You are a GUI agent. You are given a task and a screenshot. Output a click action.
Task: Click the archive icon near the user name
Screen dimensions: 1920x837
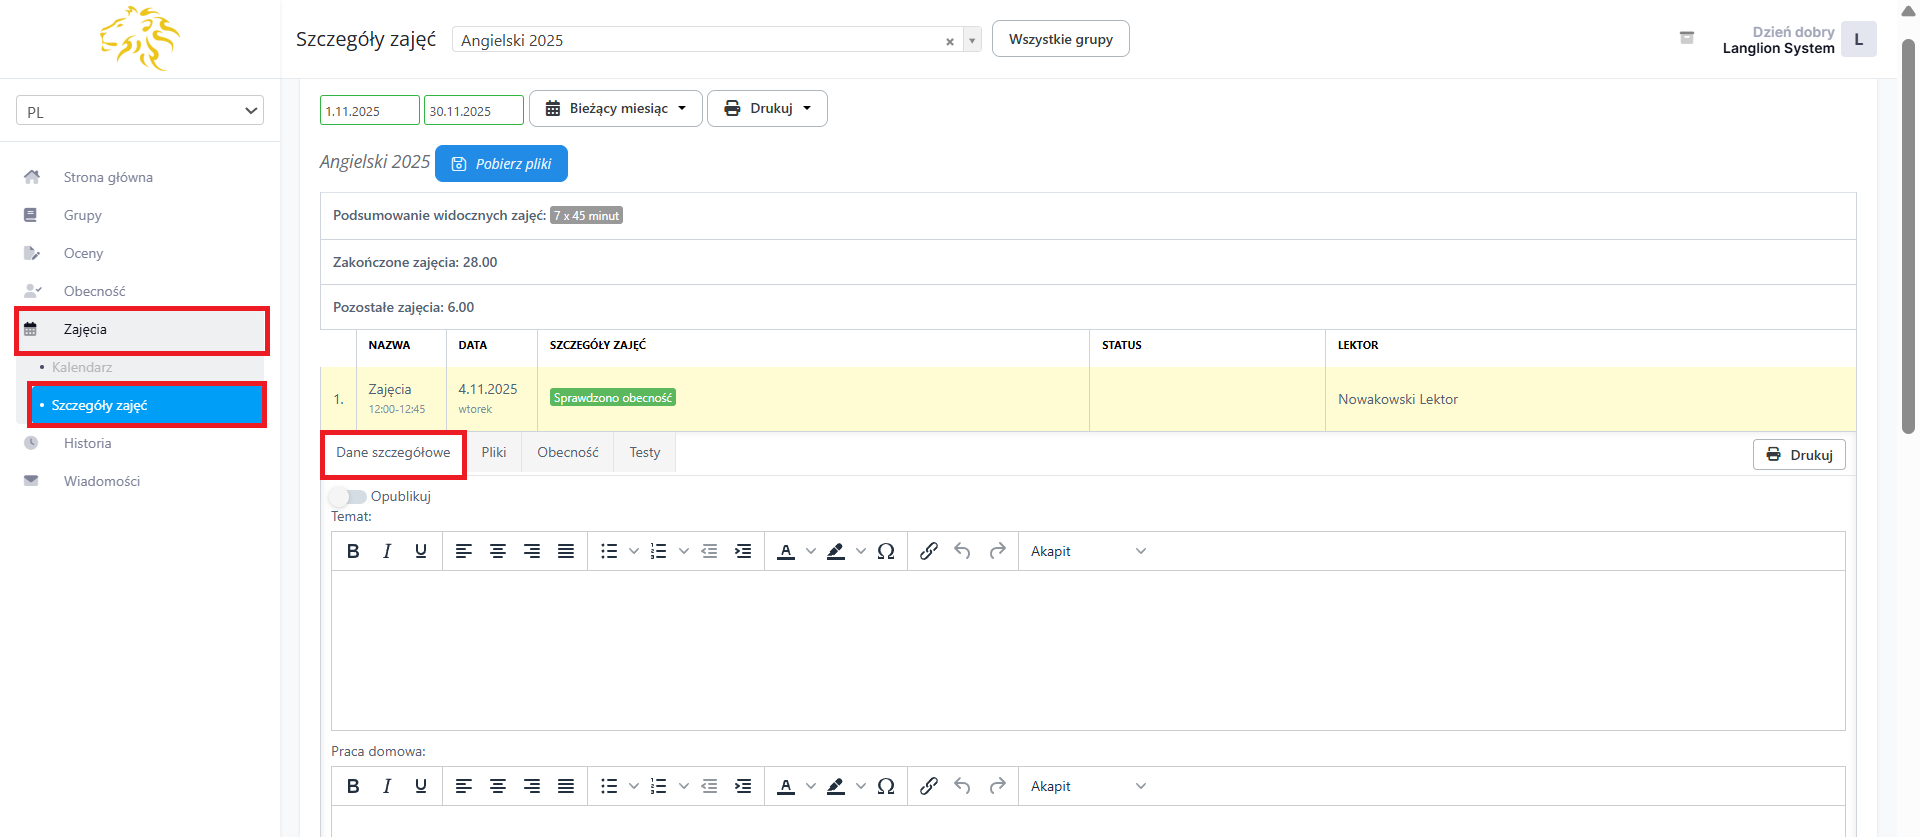[1687, 38]
